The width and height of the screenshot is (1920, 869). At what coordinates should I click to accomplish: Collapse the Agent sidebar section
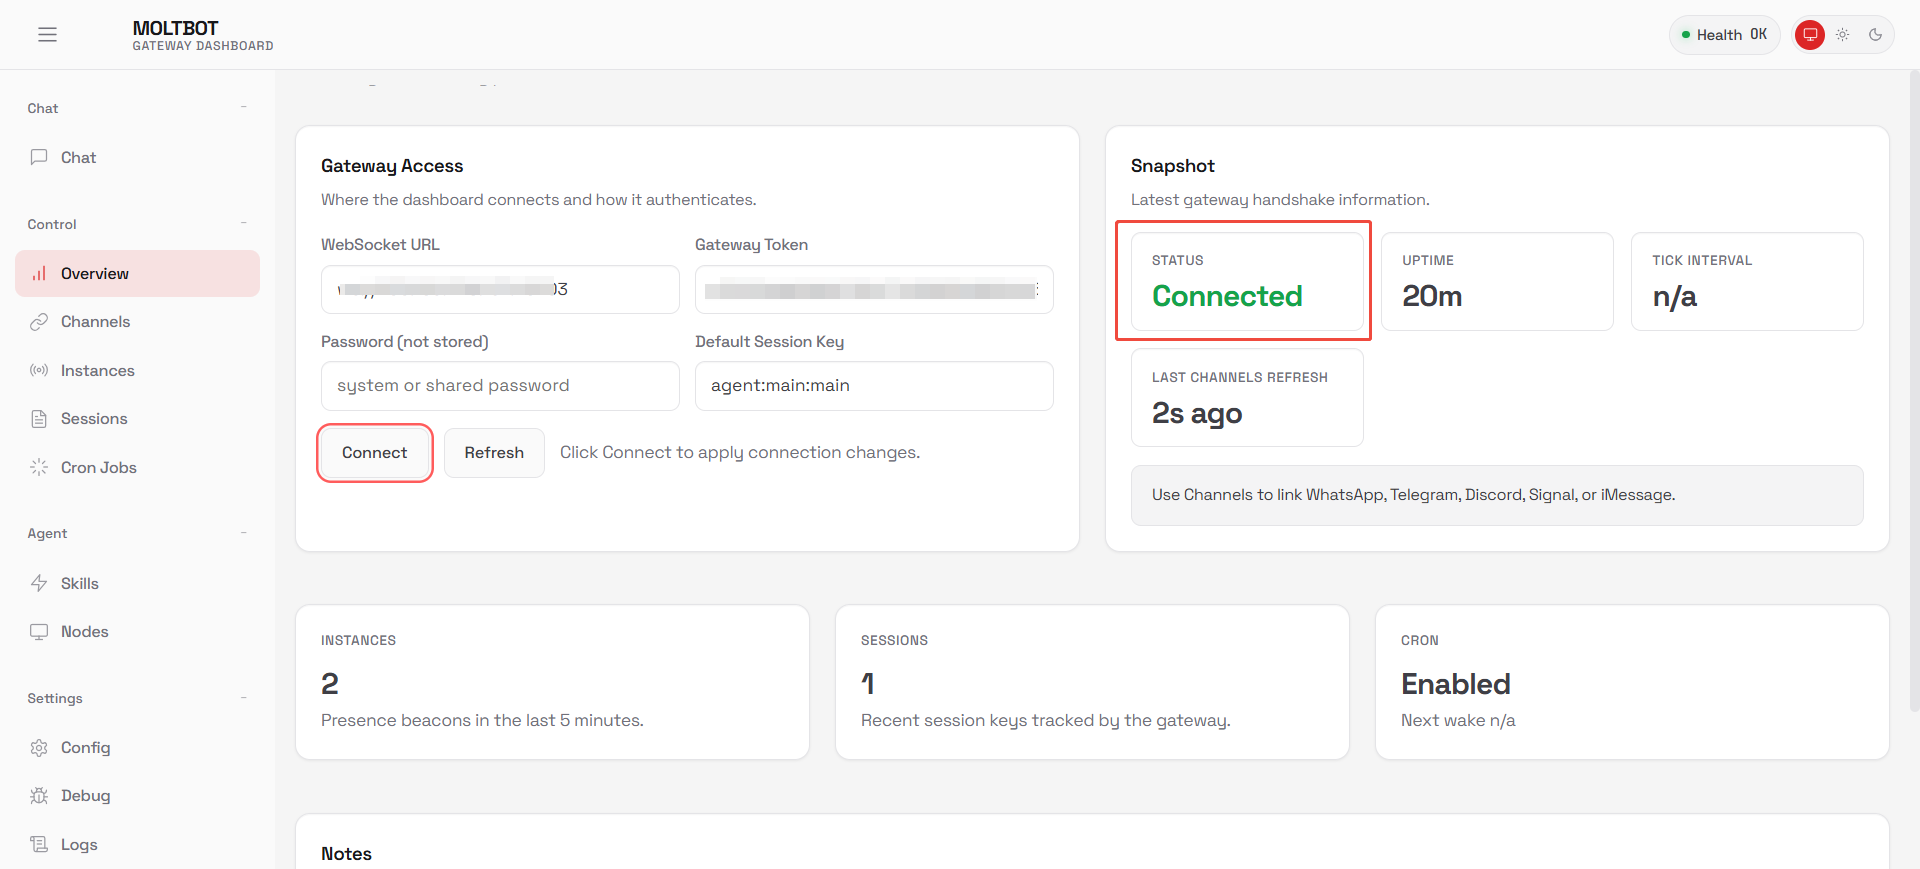click(243, 533)
